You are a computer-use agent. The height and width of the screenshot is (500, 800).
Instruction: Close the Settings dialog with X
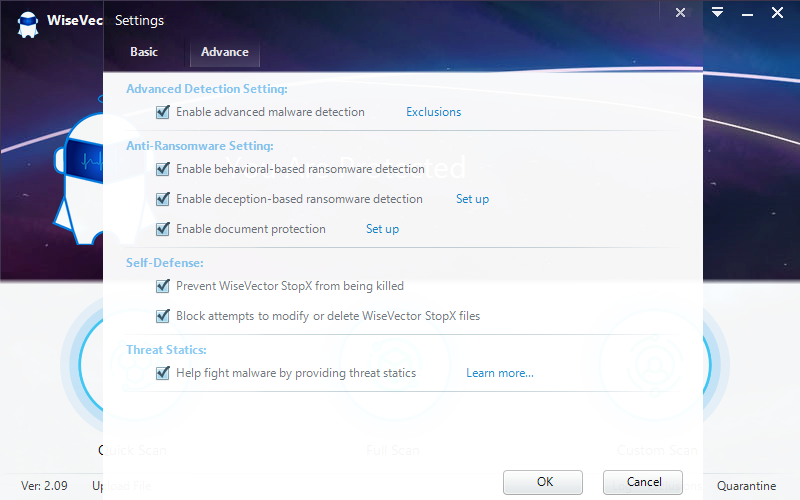point(680,13)
